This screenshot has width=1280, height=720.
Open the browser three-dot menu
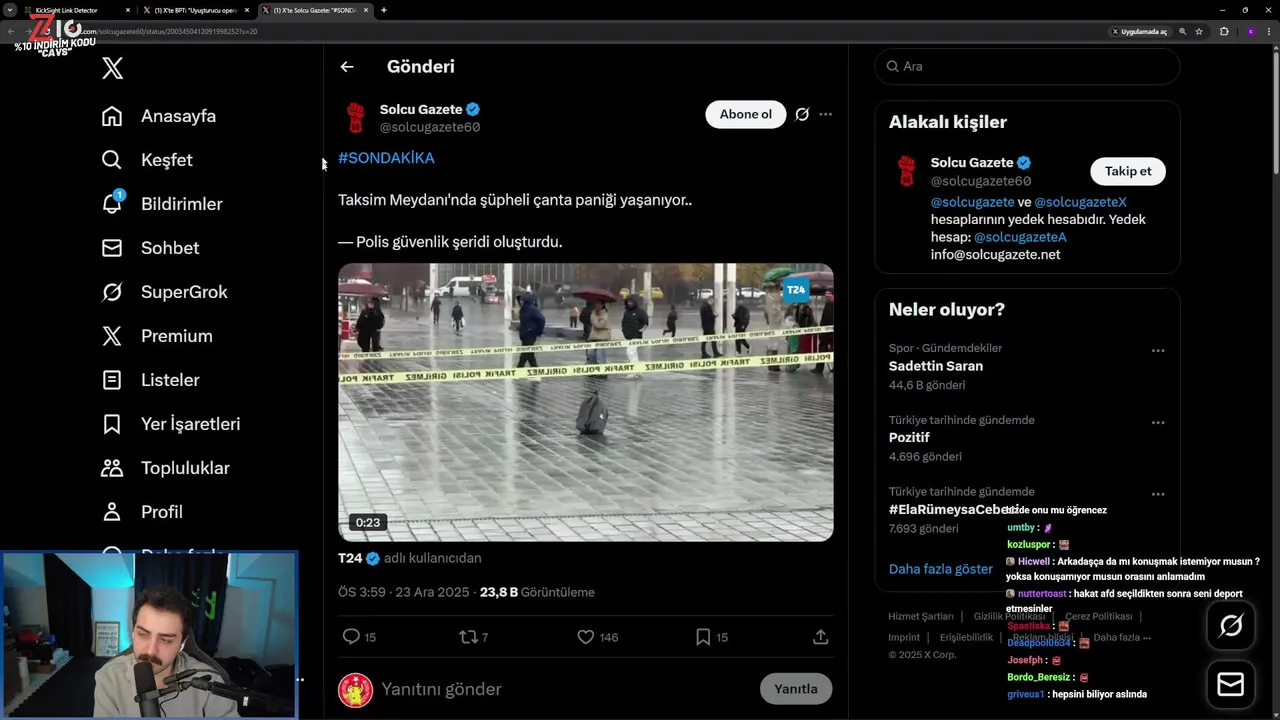click(1268, 31)
